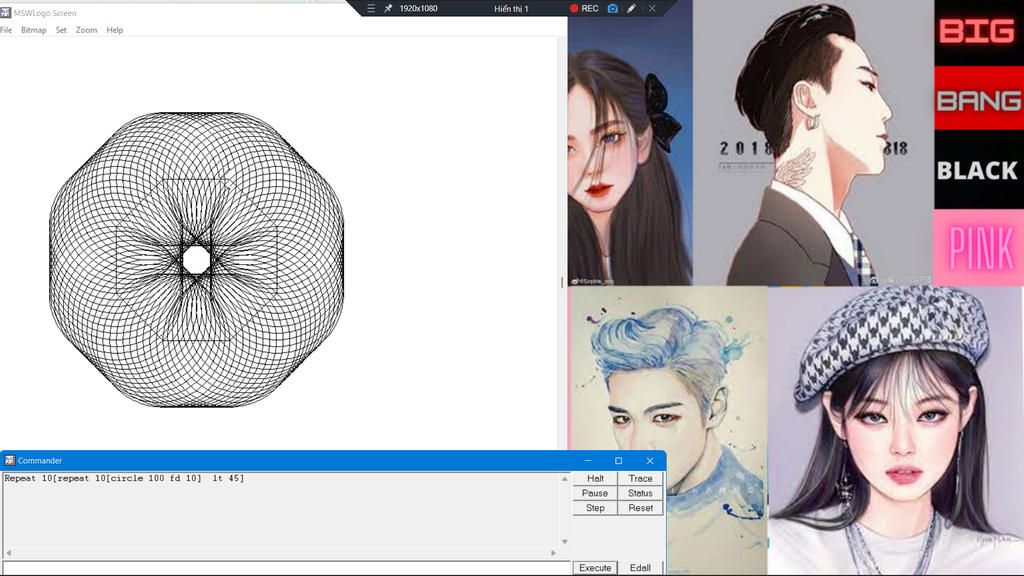Click the BIG neon text tile
The image size is (1024, 576).
click(x=979, y=33)
